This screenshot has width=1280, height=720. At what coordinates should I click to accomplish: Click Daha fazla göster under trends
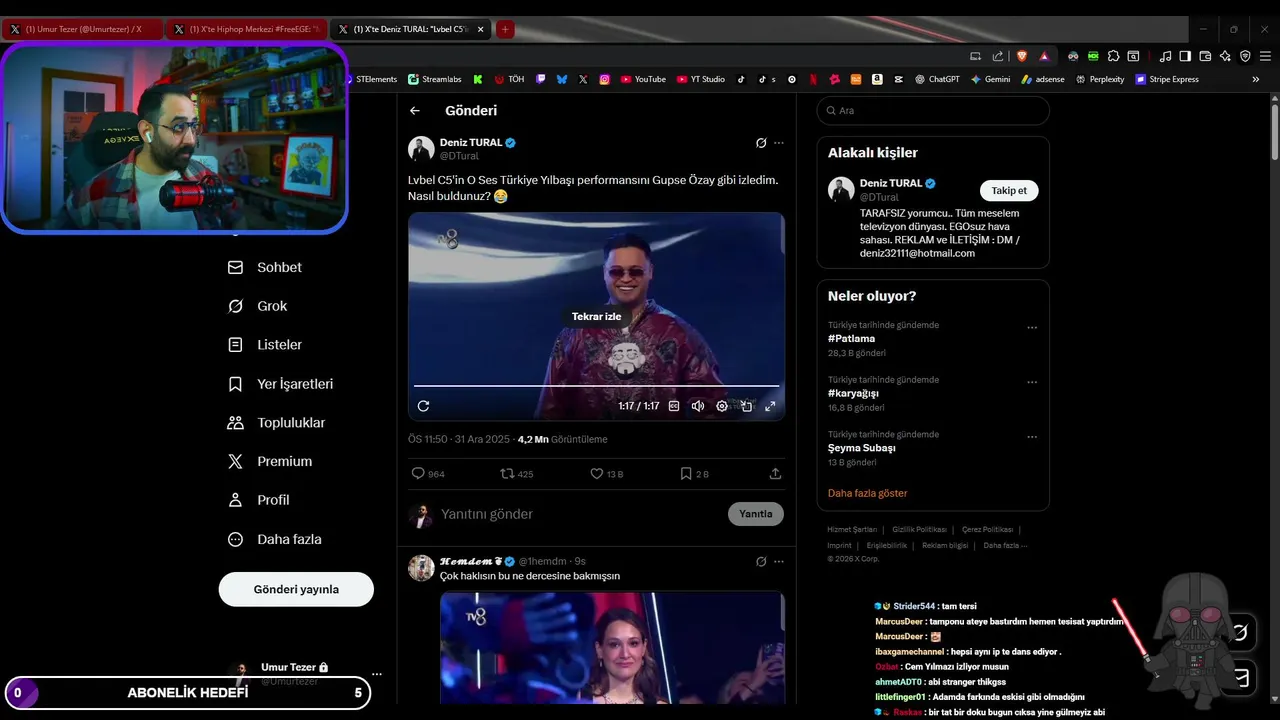point(867,493)
